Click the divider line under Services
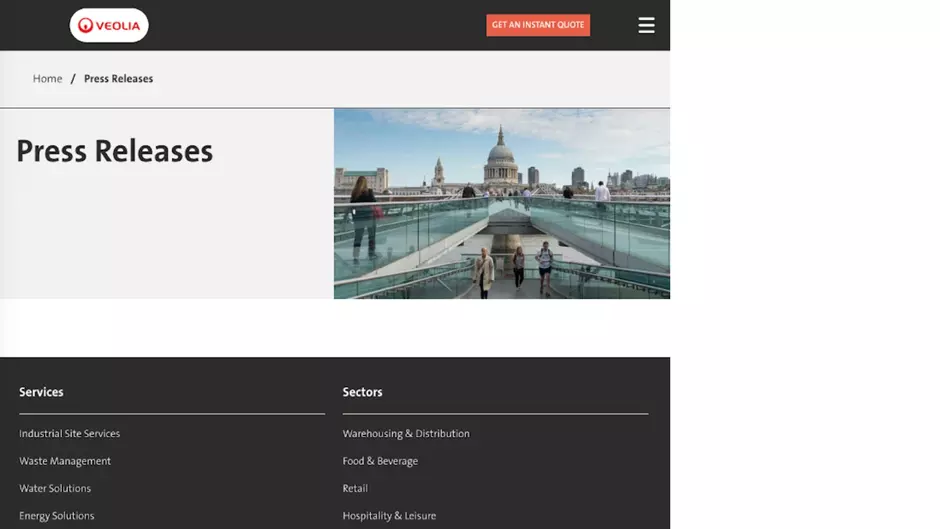The image size is (940, 529). pyautogui.click(x=172, y=413)
